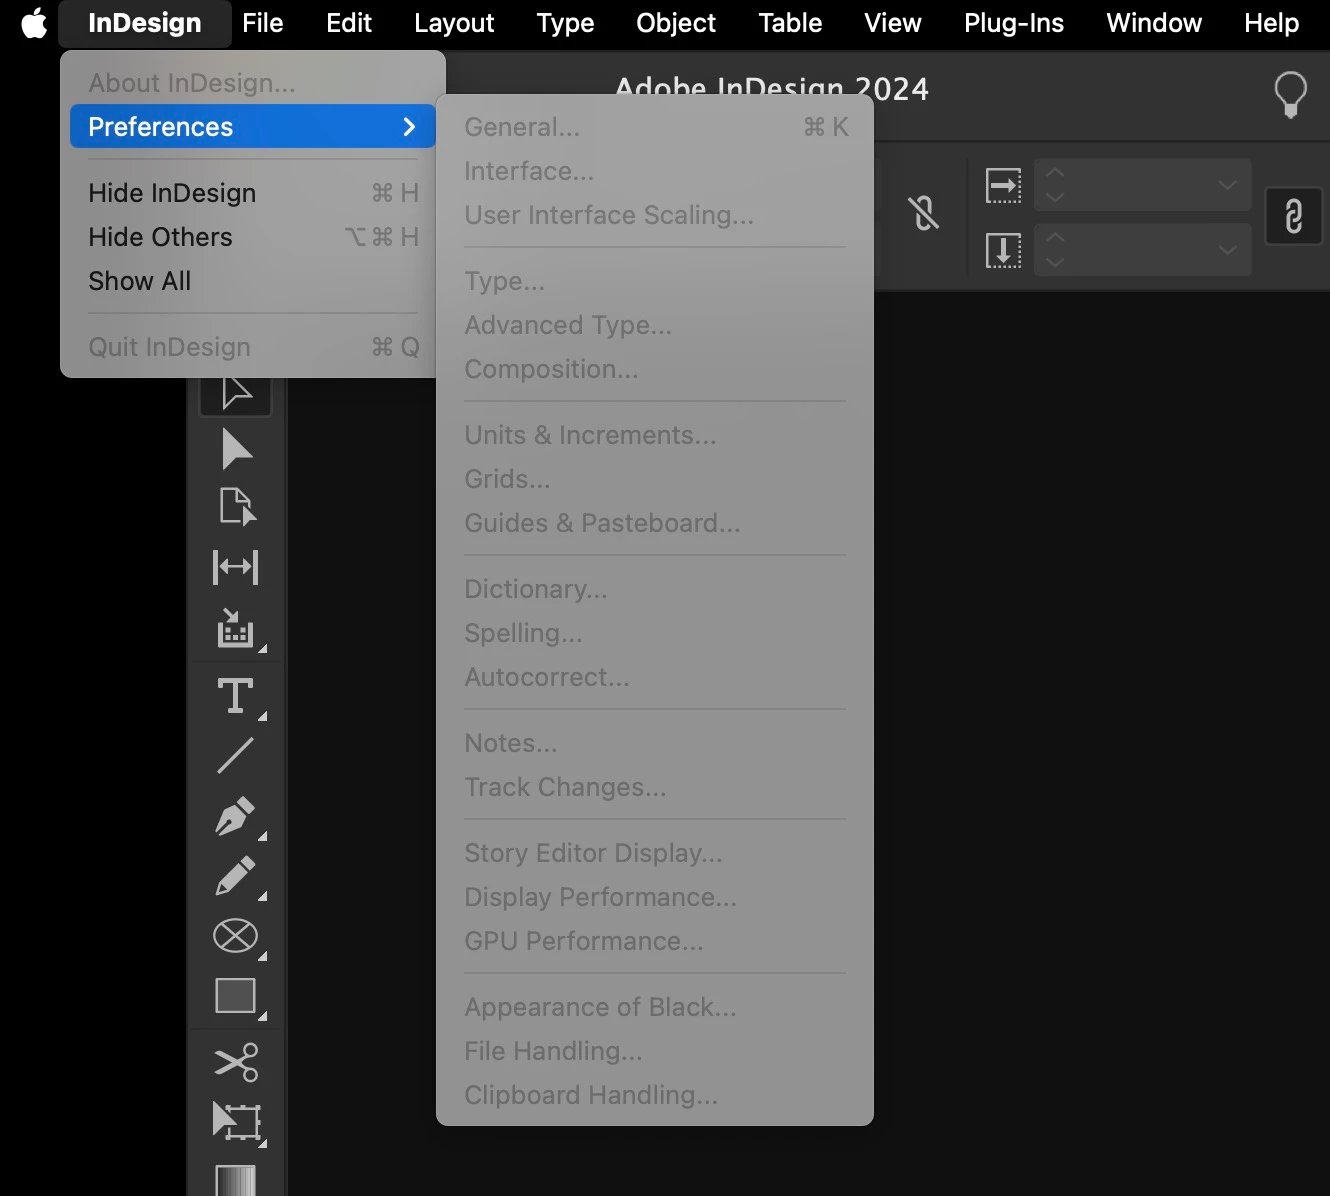This screenshot has width=1330, height=1196.
Task: Select the Direct Selection tool
Action: click(236, 449)
